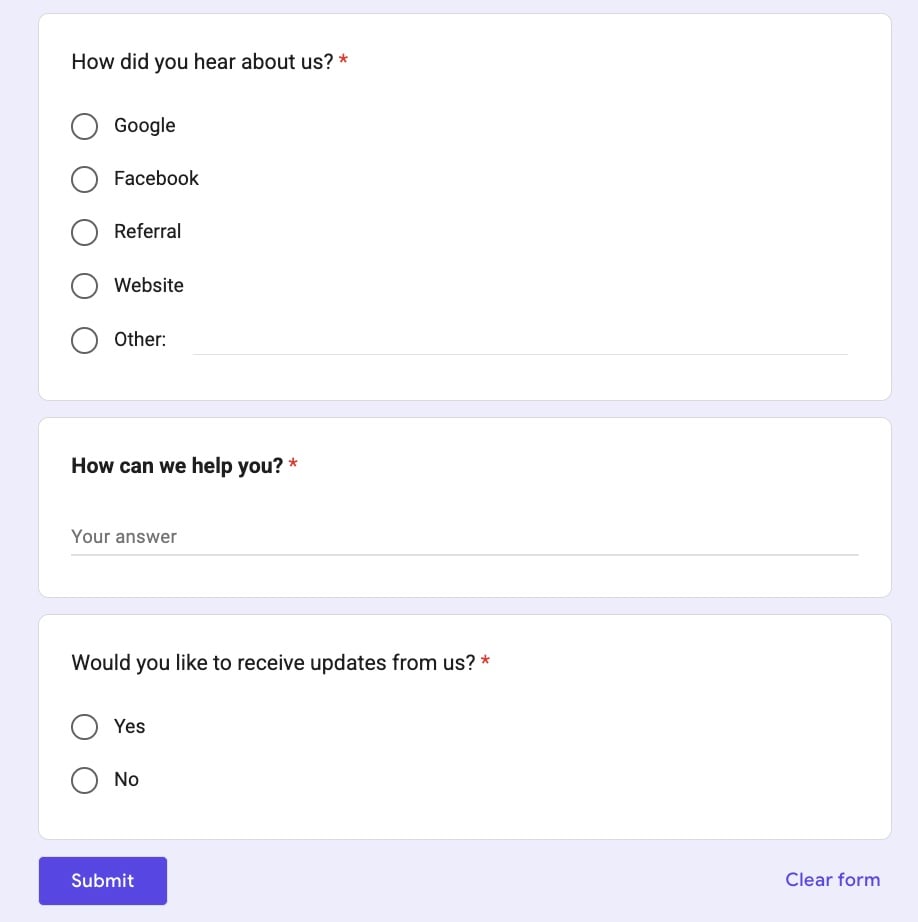Click the purple Submit button
Image resolution: width=918 pixels, height=922 pixels.
click(103, 880)
